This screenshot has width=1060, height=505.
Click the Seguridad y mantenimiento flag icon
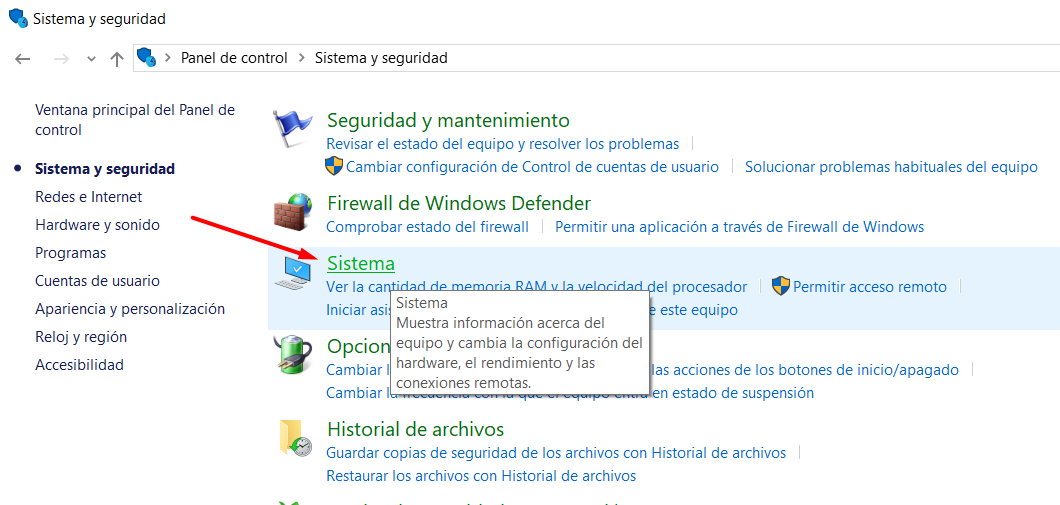(x=293, y=130)
